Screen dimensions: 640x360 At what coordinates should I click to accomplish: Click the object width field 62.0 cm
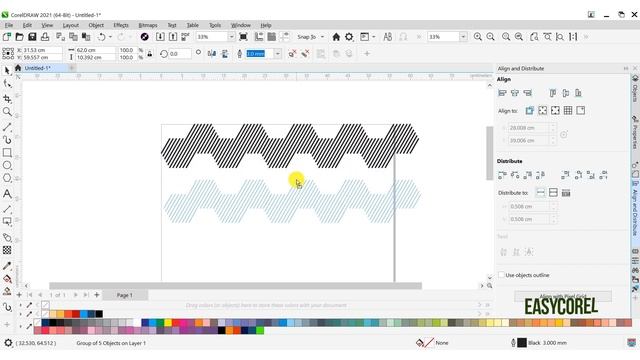(95, 50)
